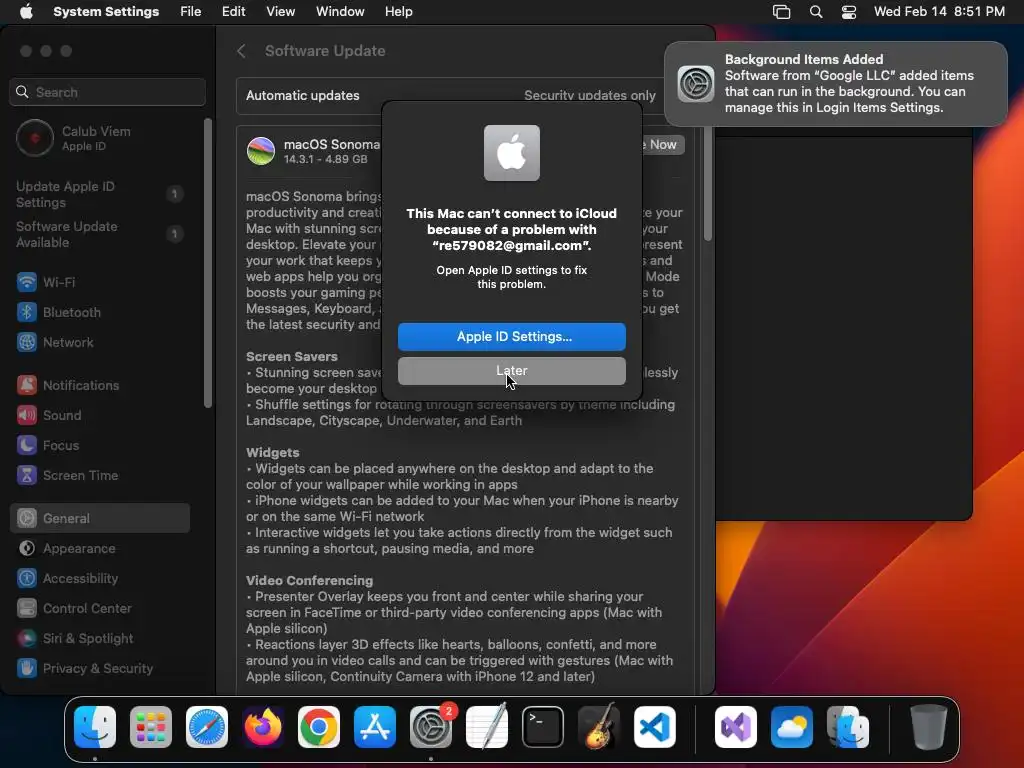Focus the Search field in sidebar
The height and width of the screenshot is (768, 1024).
point(108,92)
